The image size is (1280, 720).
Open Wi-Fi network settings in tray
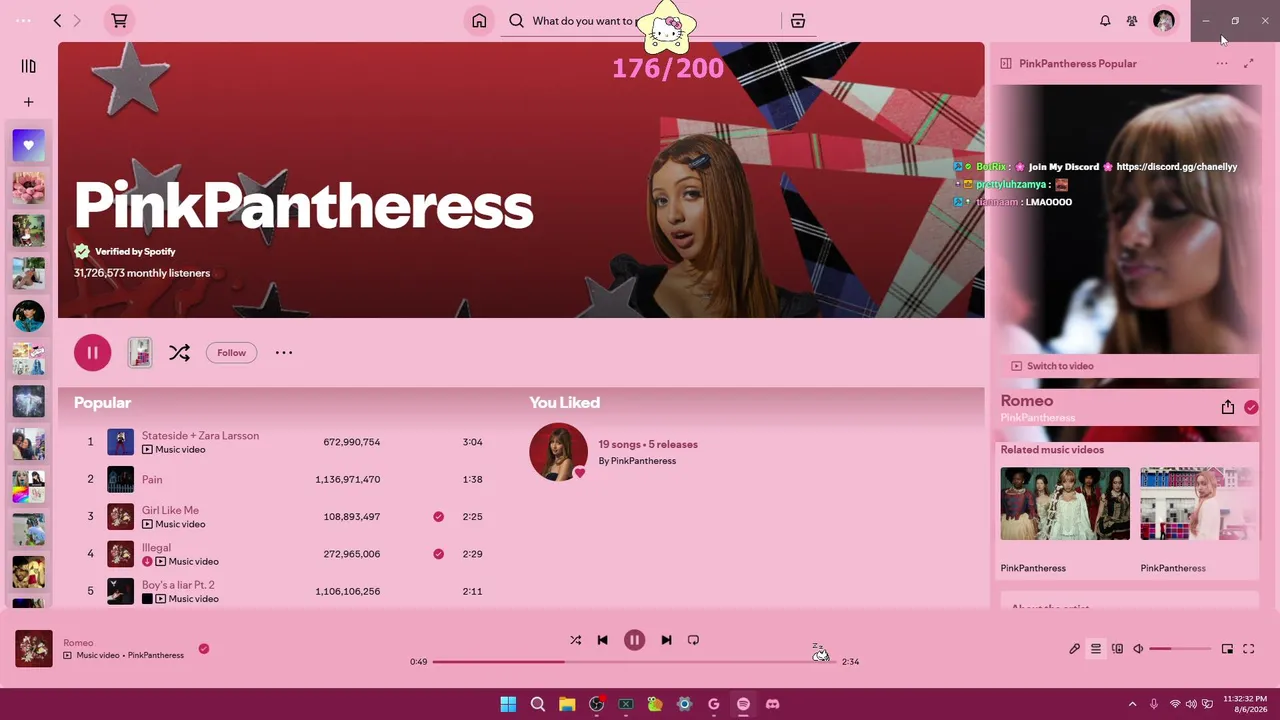coord(1175,704)
